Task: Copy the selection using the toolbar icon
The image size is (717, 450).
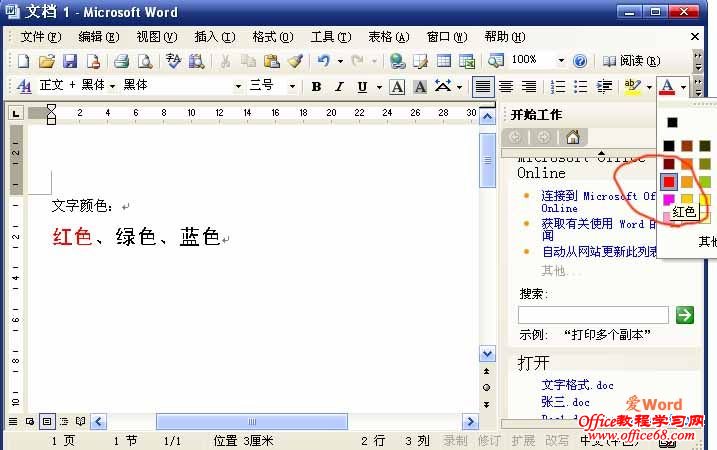Action: click(248, 61)
